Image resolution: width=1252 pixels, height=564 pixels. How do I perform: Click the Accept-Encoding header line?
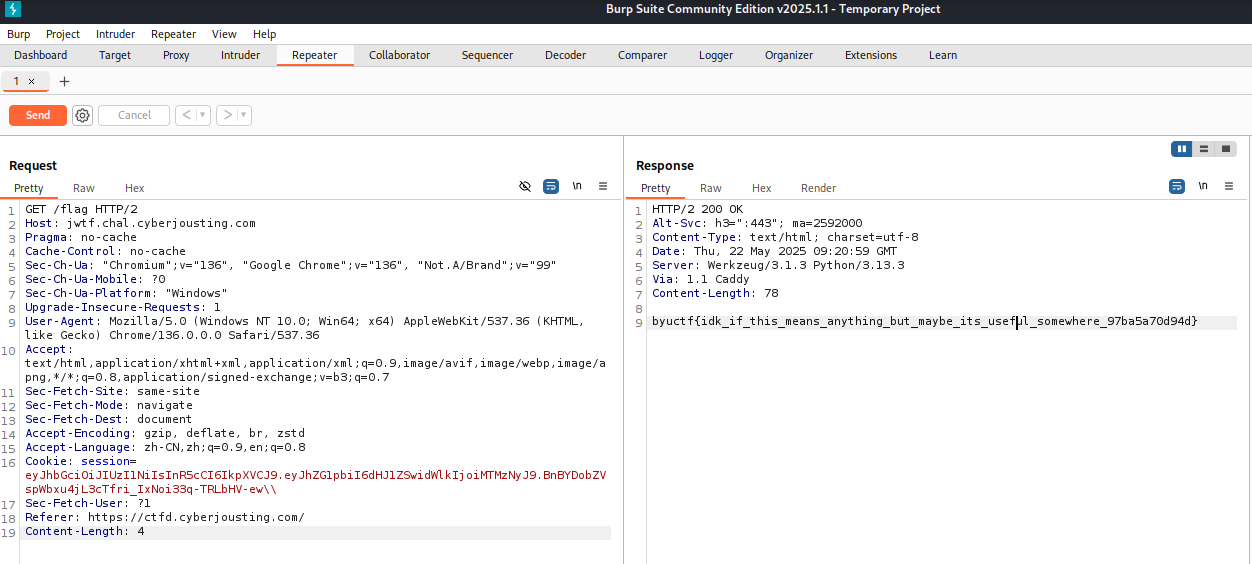click(x=165, y=434)
